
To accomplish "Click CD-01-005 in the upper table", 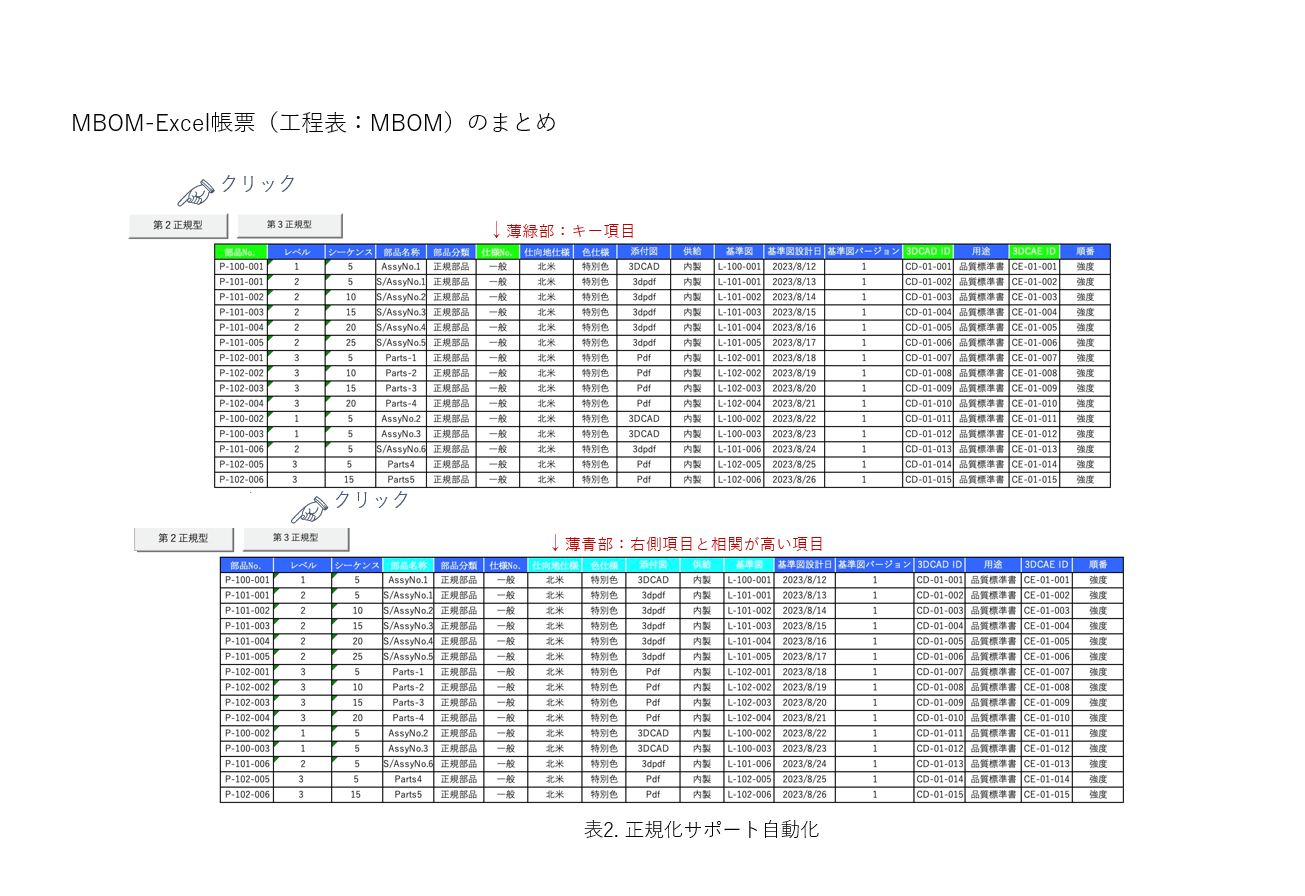I will click(x=928, y=327).
